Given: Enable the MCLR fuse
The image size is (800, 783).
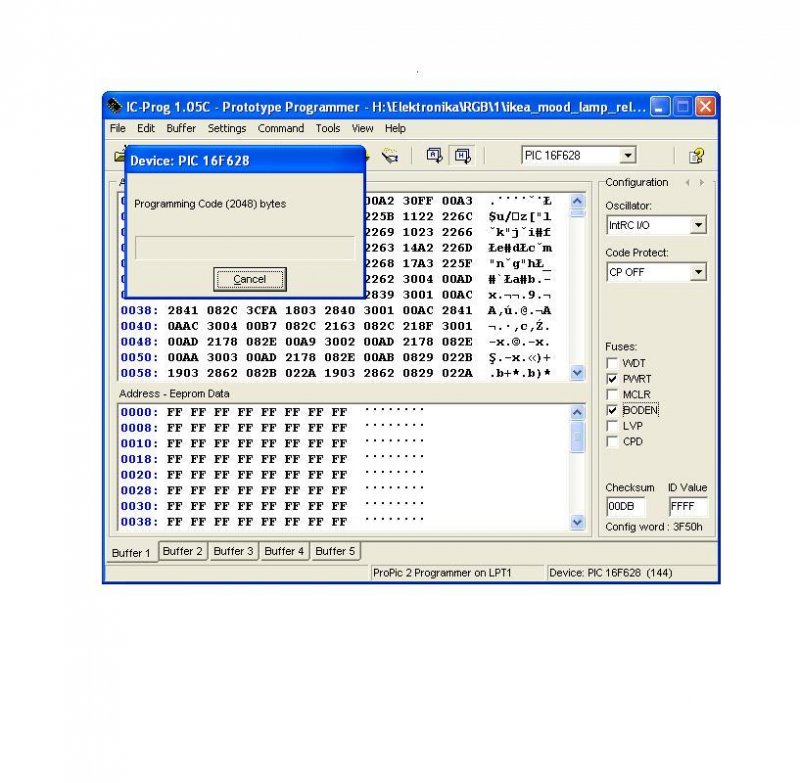Looking at the screenshot, I should point(612,395).
